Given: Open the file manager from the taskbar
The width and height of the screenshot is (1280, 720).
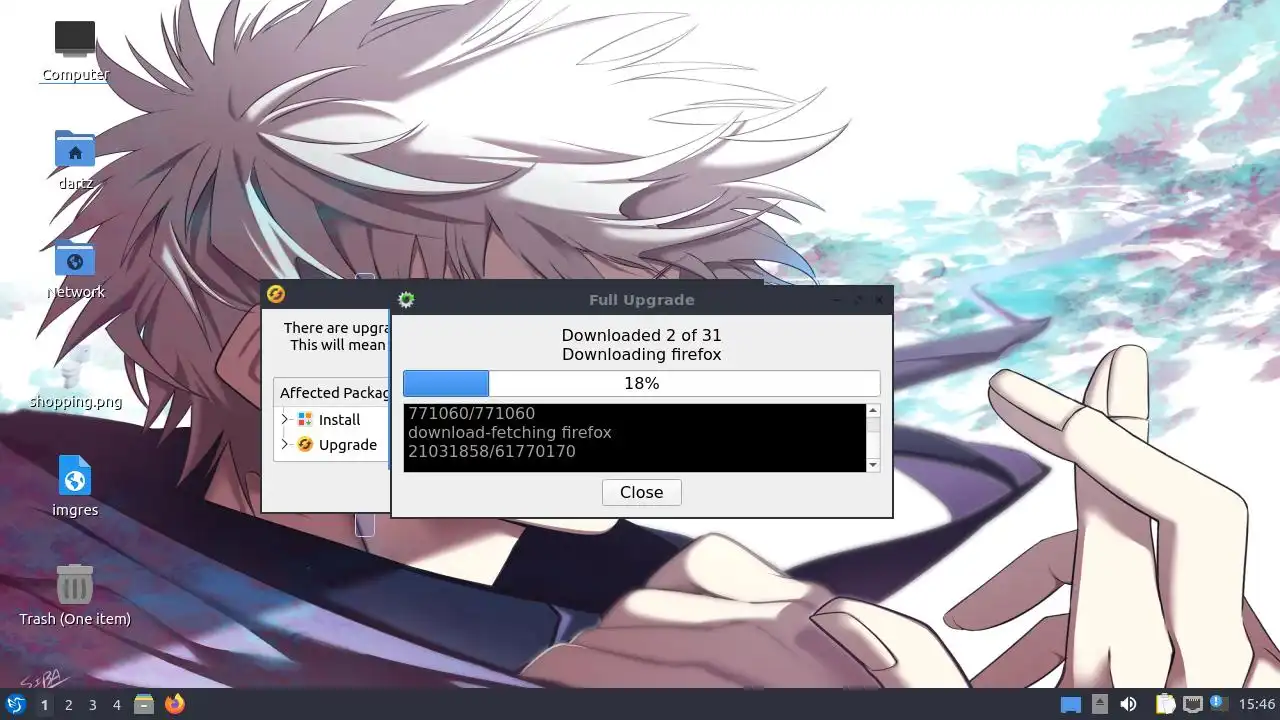Looking at the screenshot, I should coord(144,704).
